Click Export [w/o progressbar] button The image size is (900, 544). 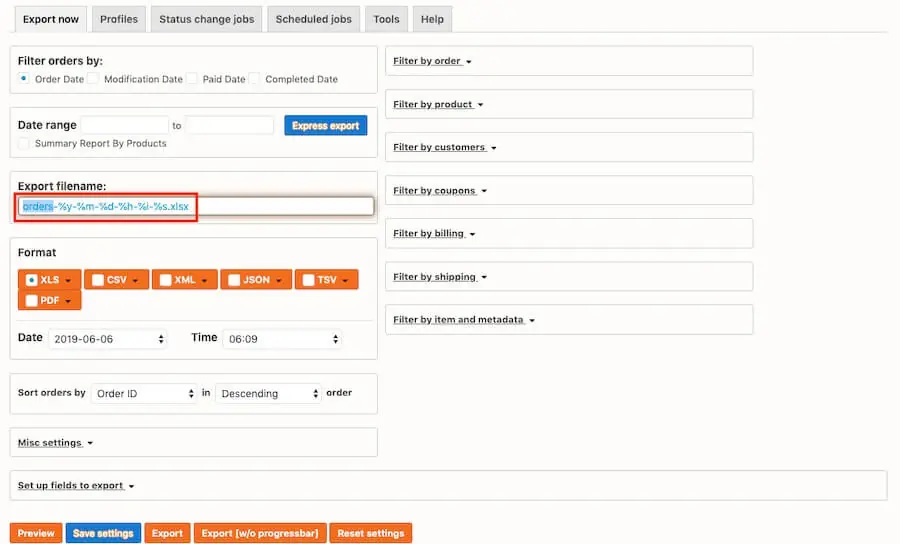coord(260,533)
